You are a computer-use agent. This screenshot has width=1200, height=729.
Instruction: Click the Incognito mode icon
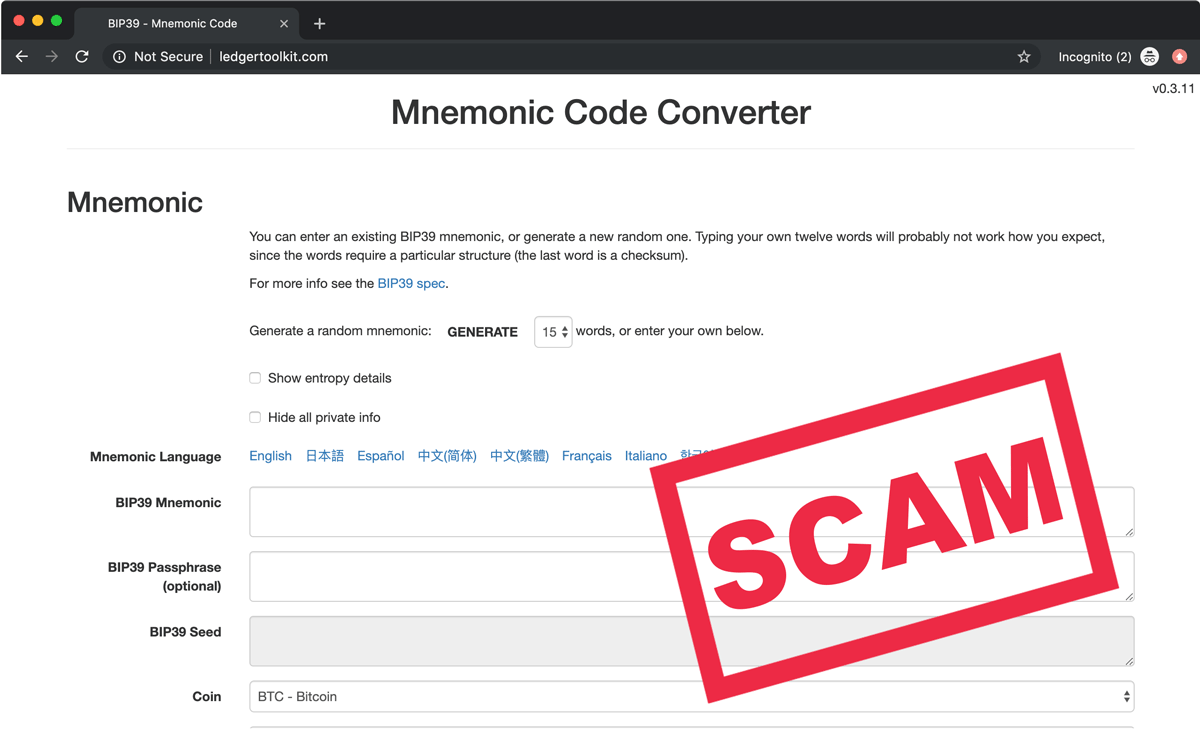point(1150,57)
